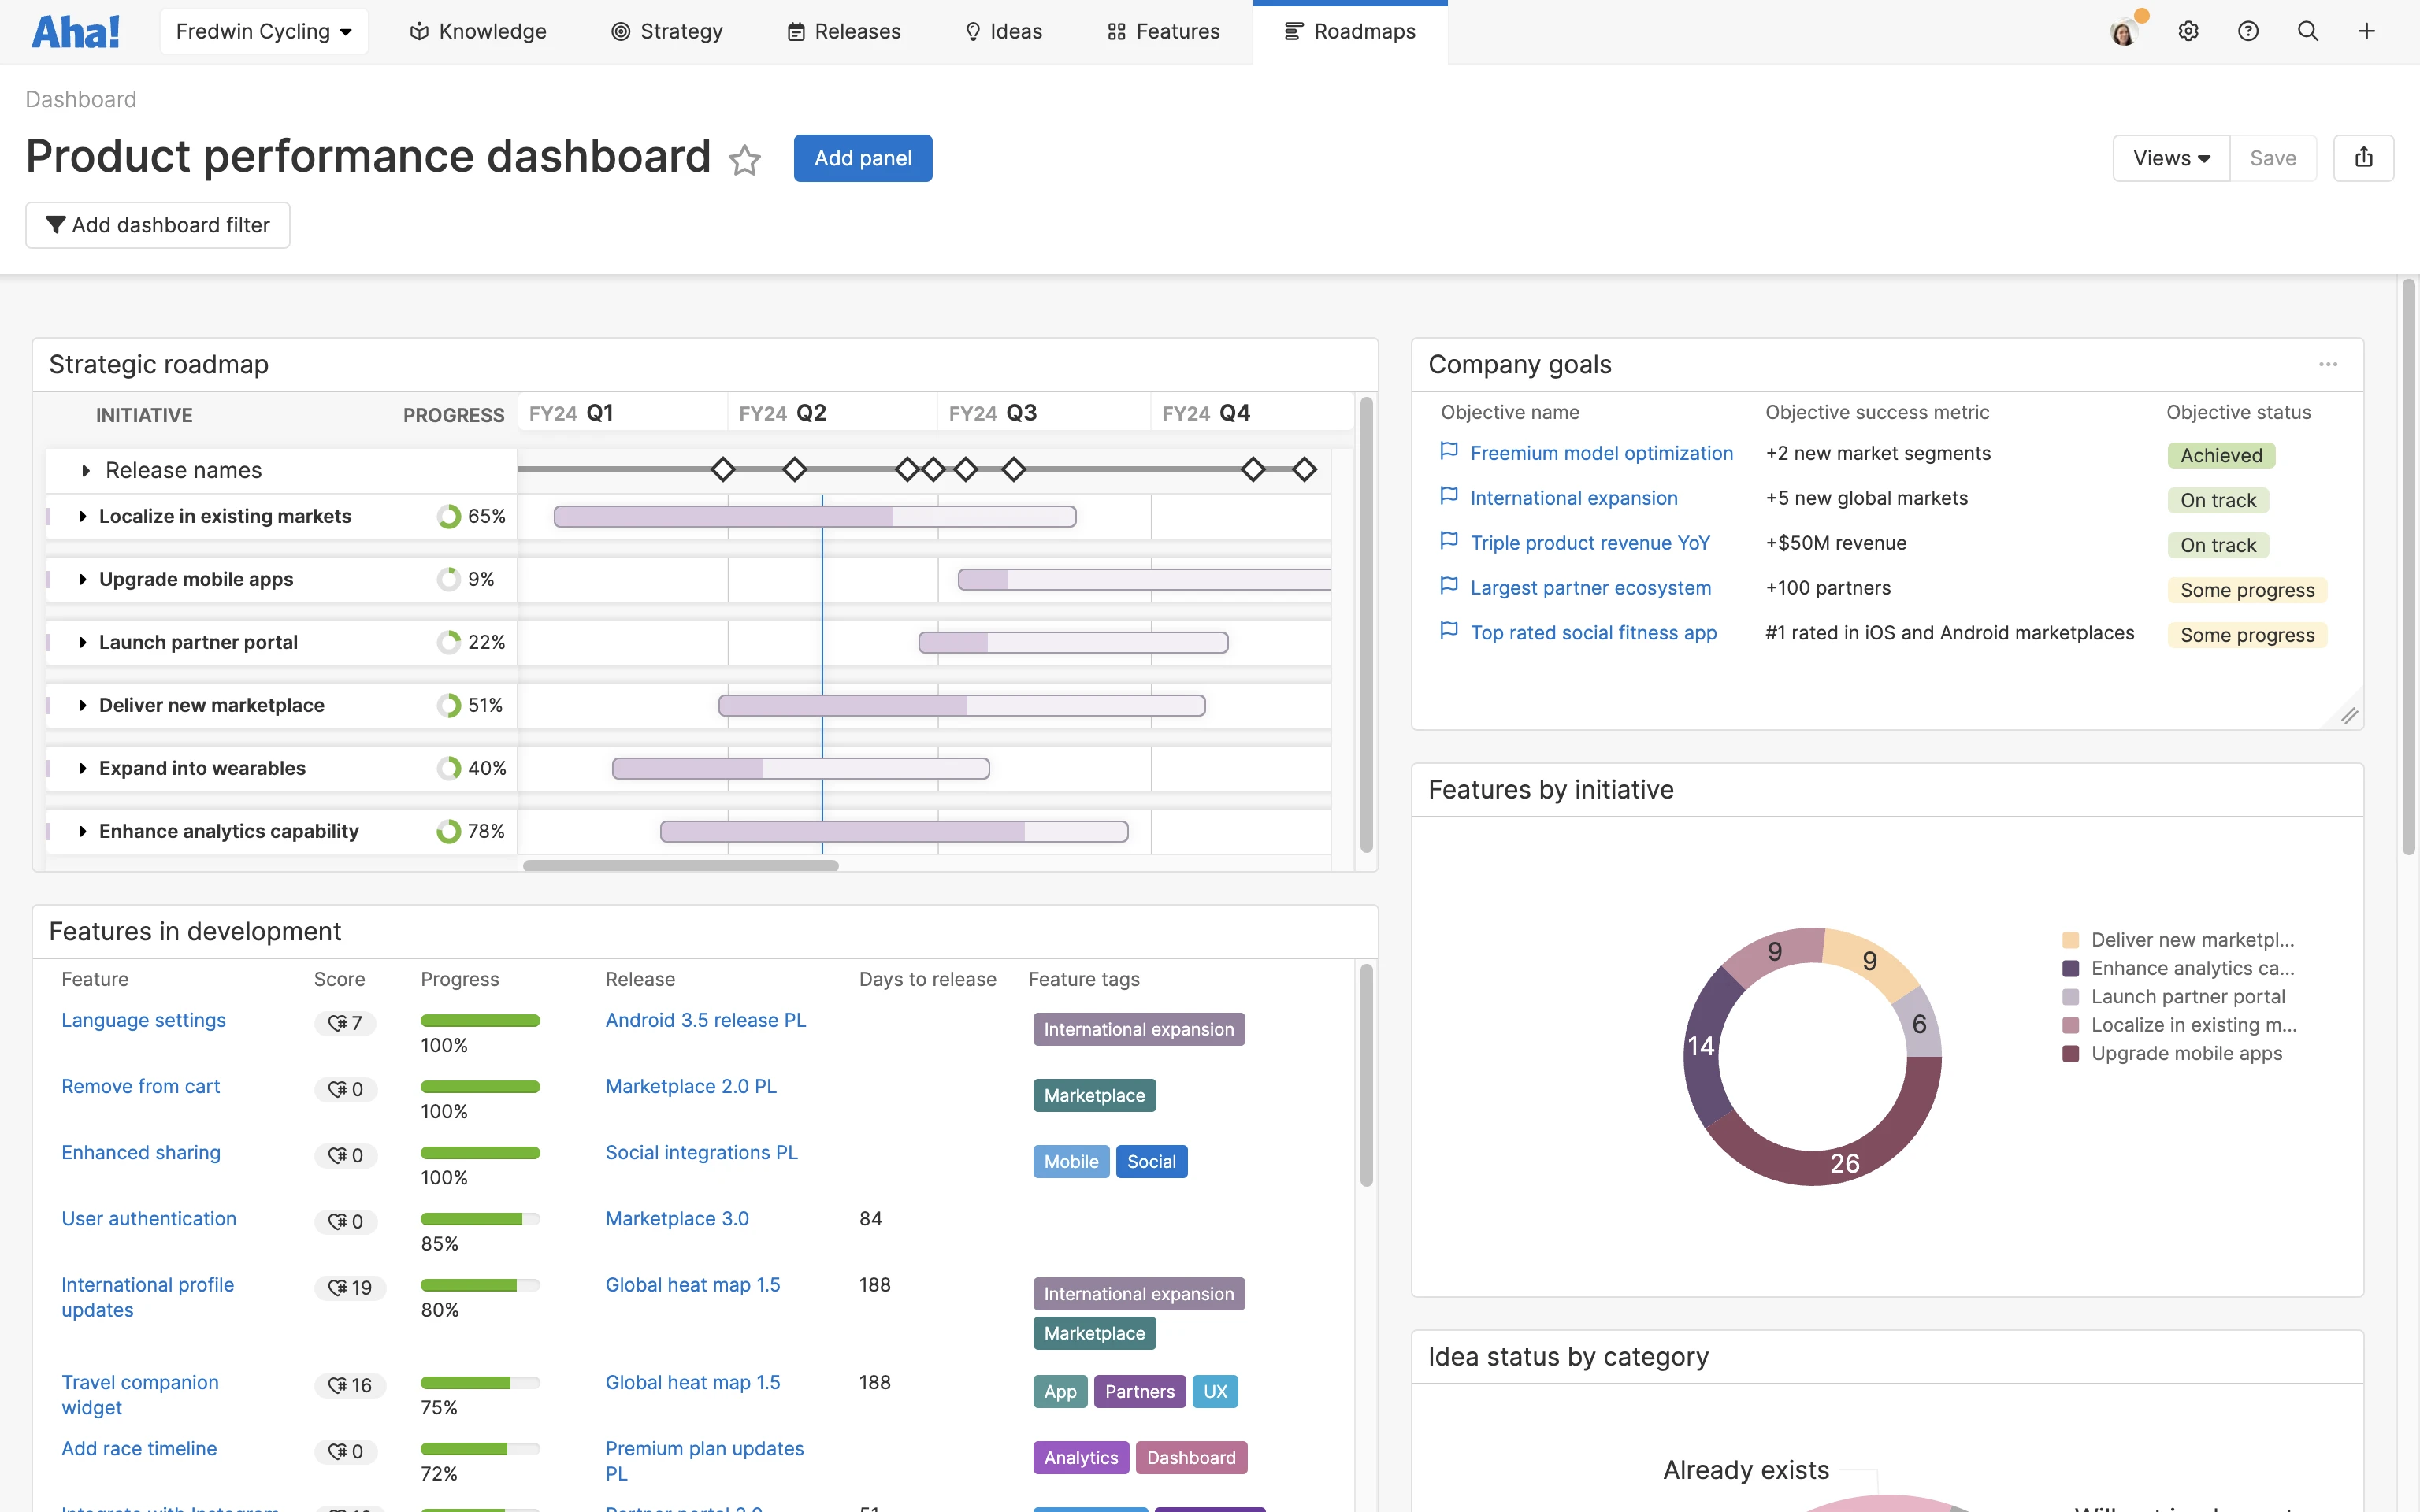Open the help question mark icon
The width and height of the screenshot is (2420, 1512).
coord(2248,31)
